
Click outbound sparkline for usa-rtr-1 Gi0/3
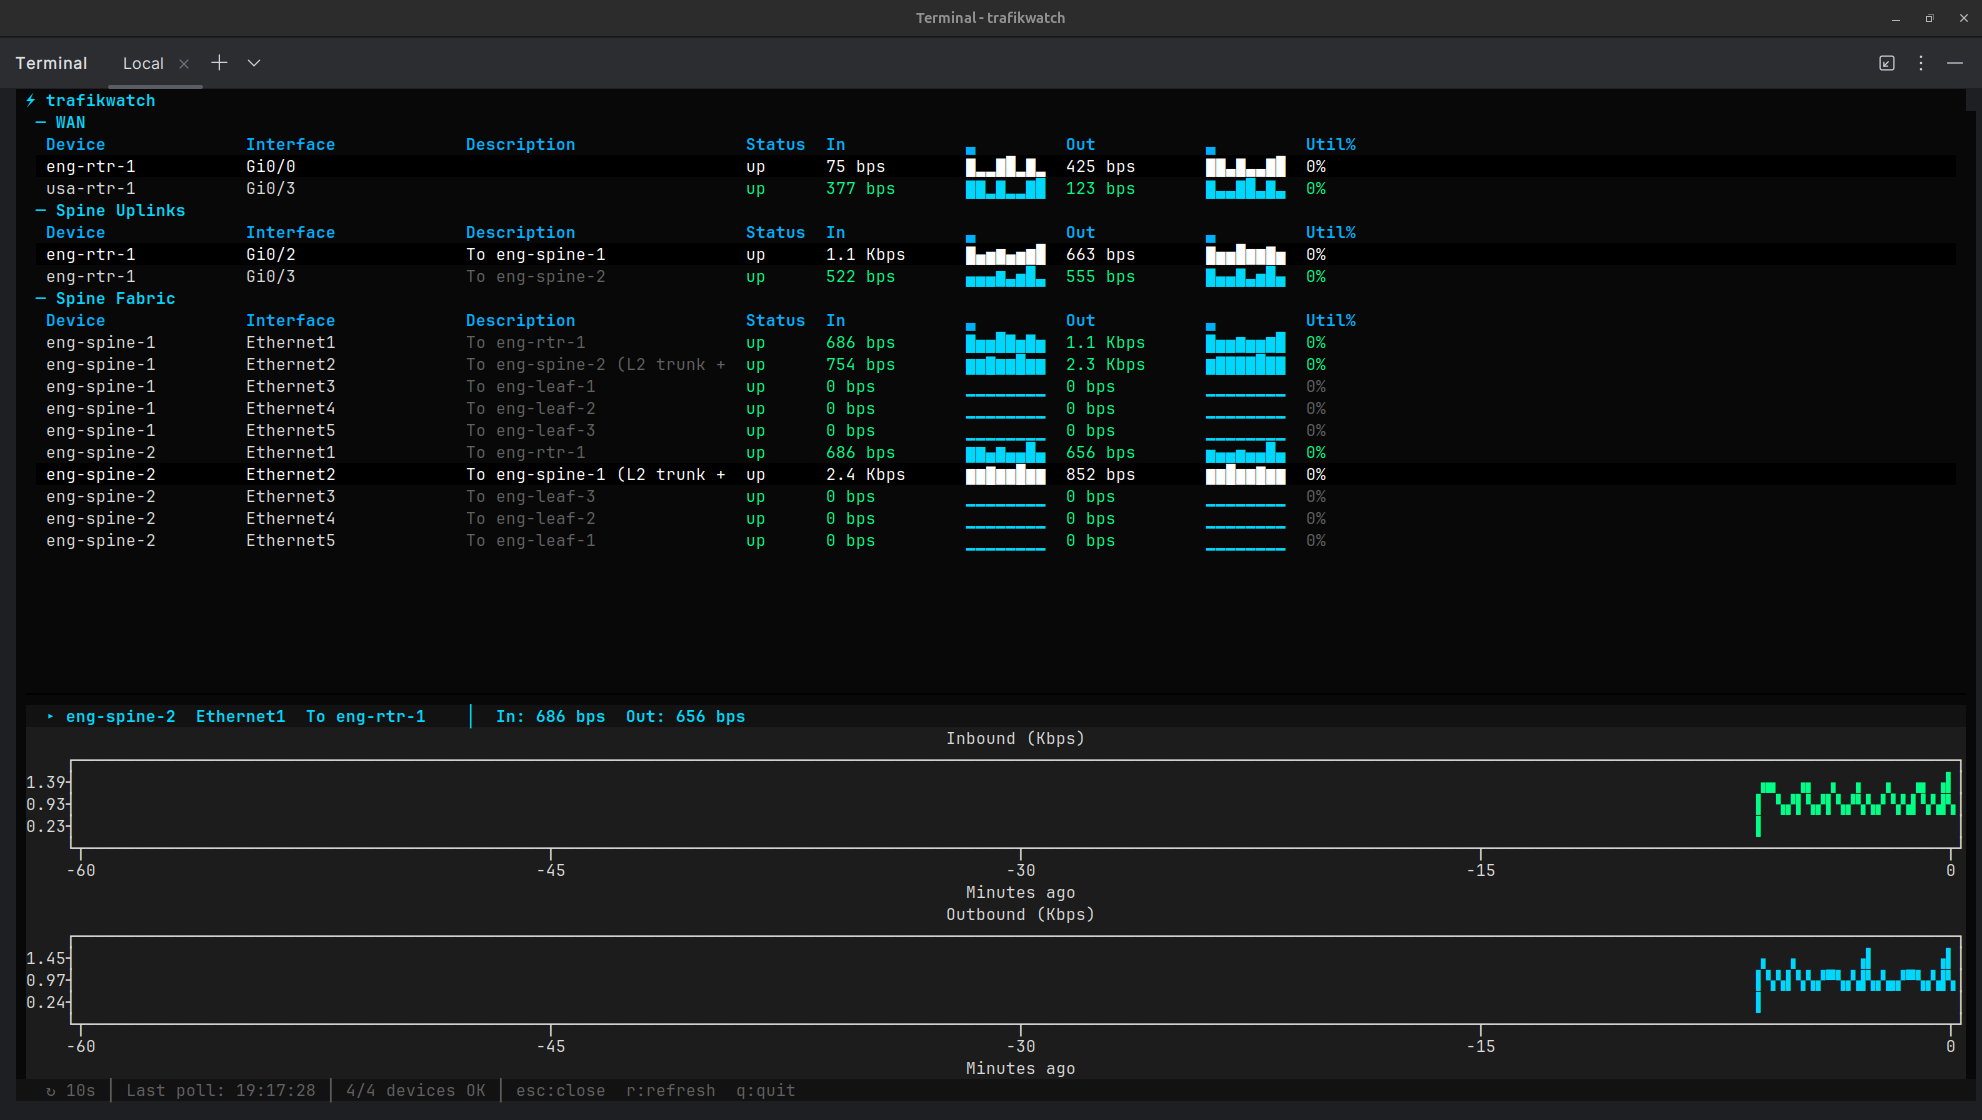point(1244,188)
